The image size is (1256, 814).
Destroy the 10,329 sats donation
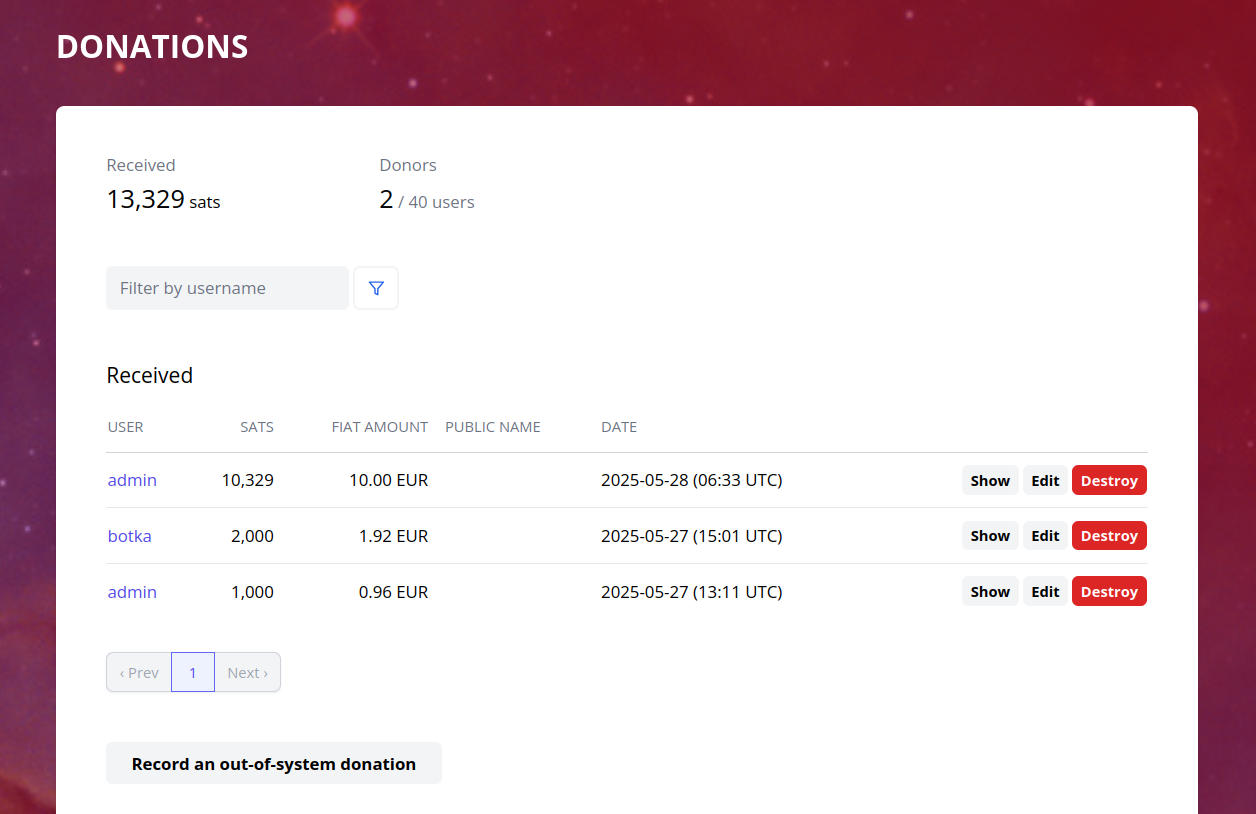tap(1109, 480)
